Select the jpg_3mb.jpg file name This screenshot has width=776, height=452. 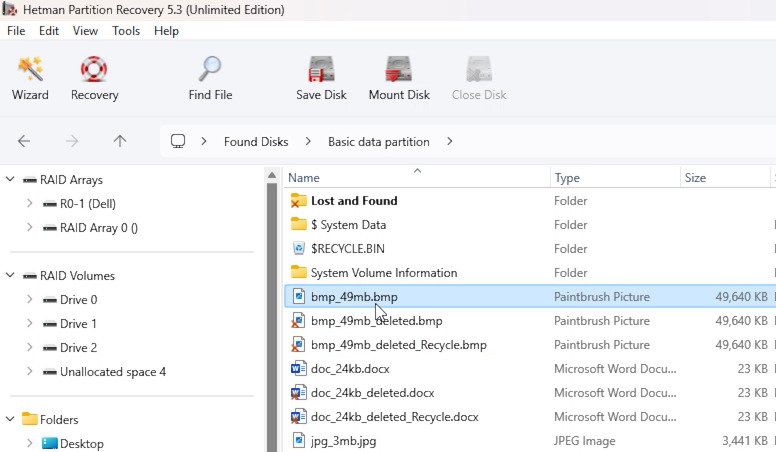pyautogui.click(x=343, y=441)
